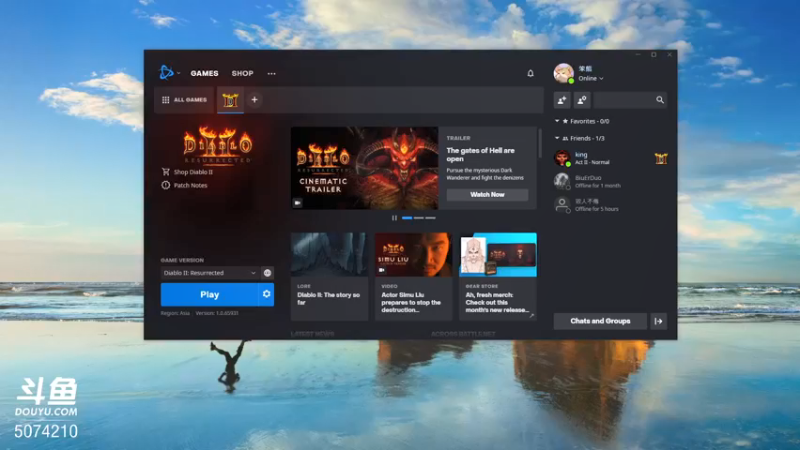The width and height of the screenshot is (800, 450).
Task: Click 'The gates of Hell are open' headline
Action: (x=480, y=155)
